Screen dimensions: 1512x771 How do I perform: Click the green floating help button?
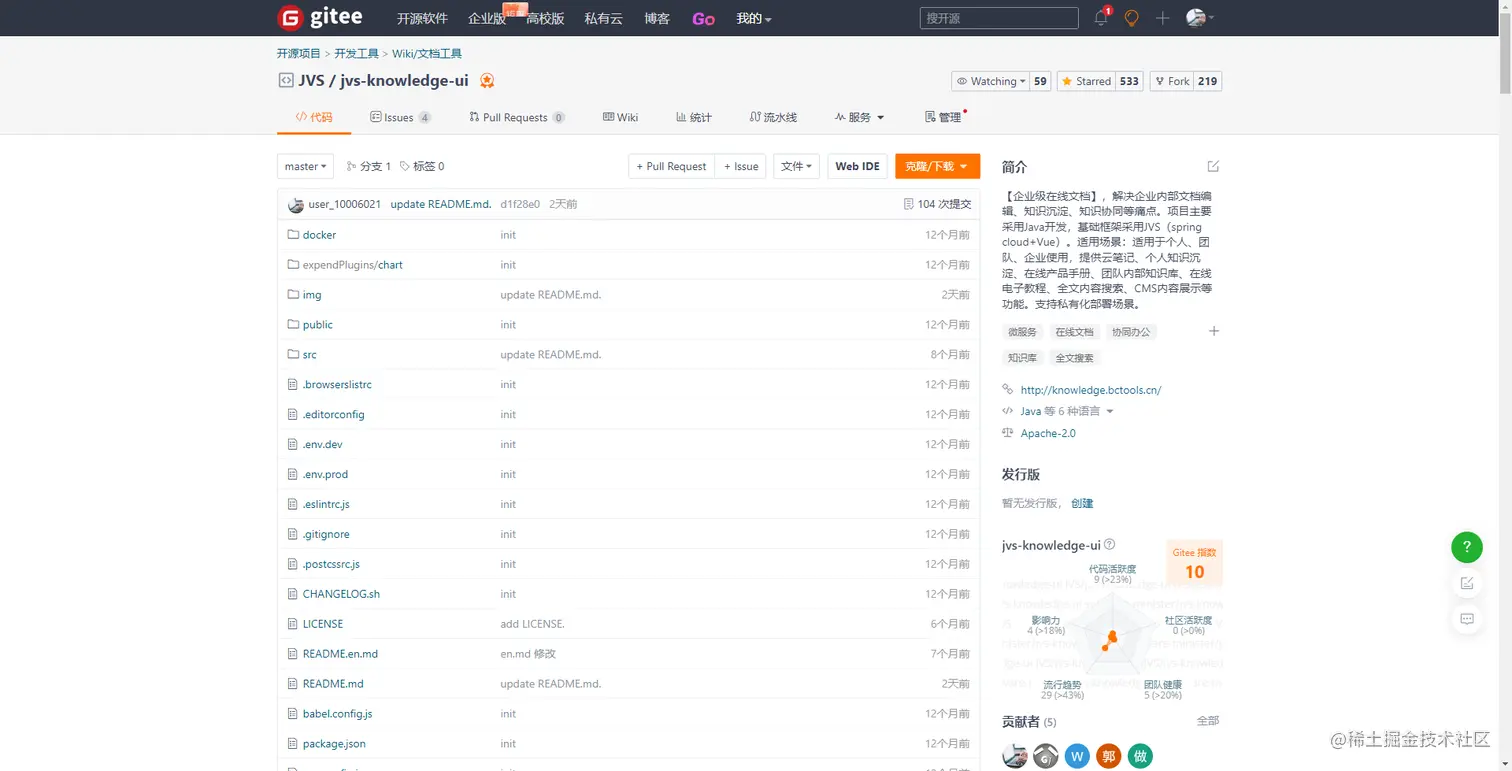coord(1467,547)
